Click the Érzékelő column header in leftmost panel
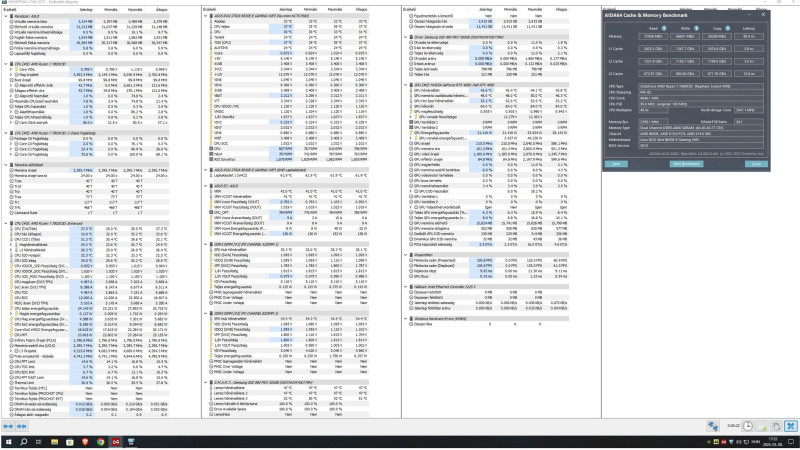 (x=36, y=10)
